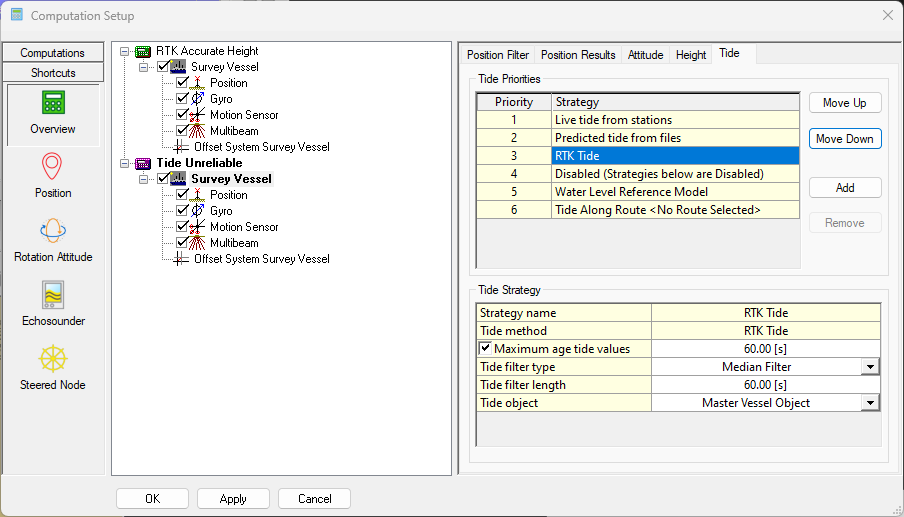Open the Rotation Attitude shortcut icon

[53, 231]
